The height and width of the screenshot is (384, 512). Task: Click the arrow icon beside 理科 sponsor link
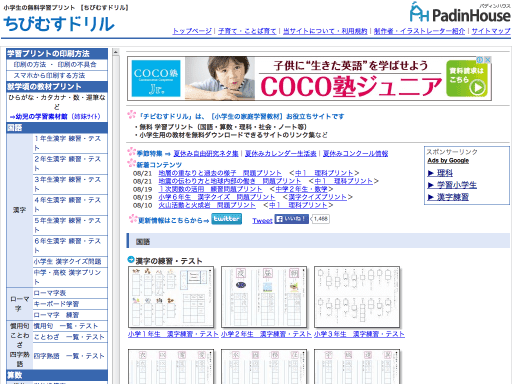click(431, 173)
